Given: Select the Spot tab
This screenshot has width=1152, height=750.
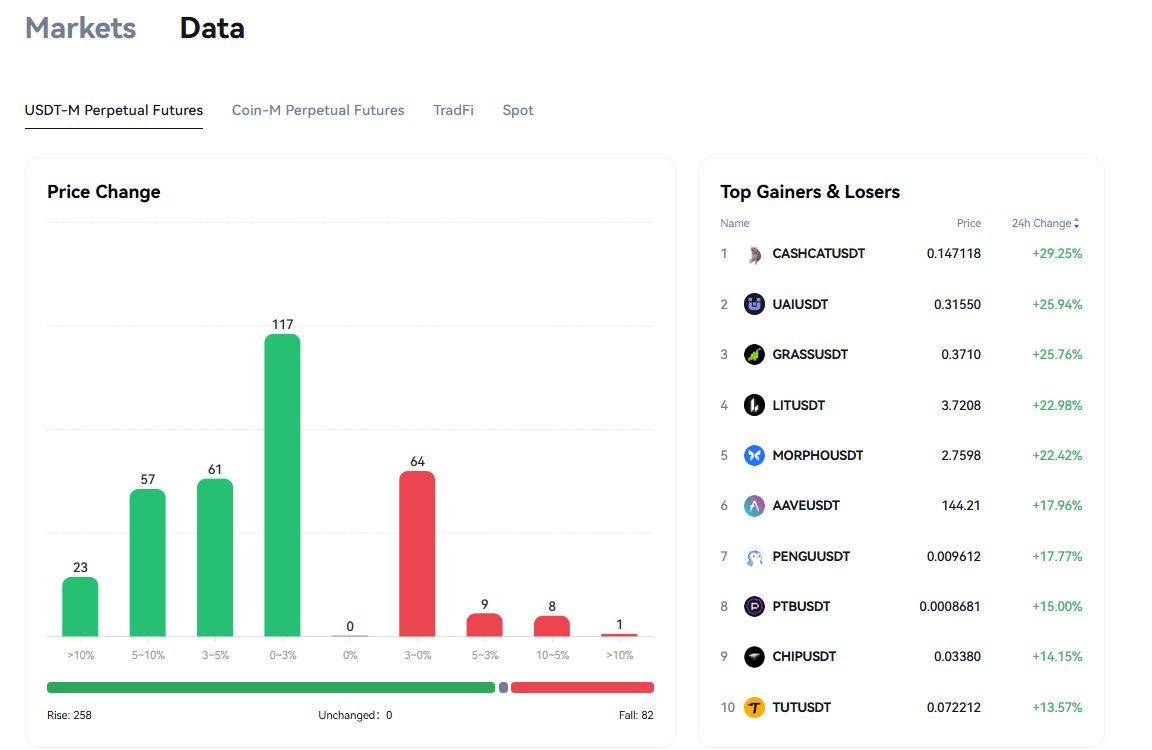Looking at the screenshot, I should 518,110.
